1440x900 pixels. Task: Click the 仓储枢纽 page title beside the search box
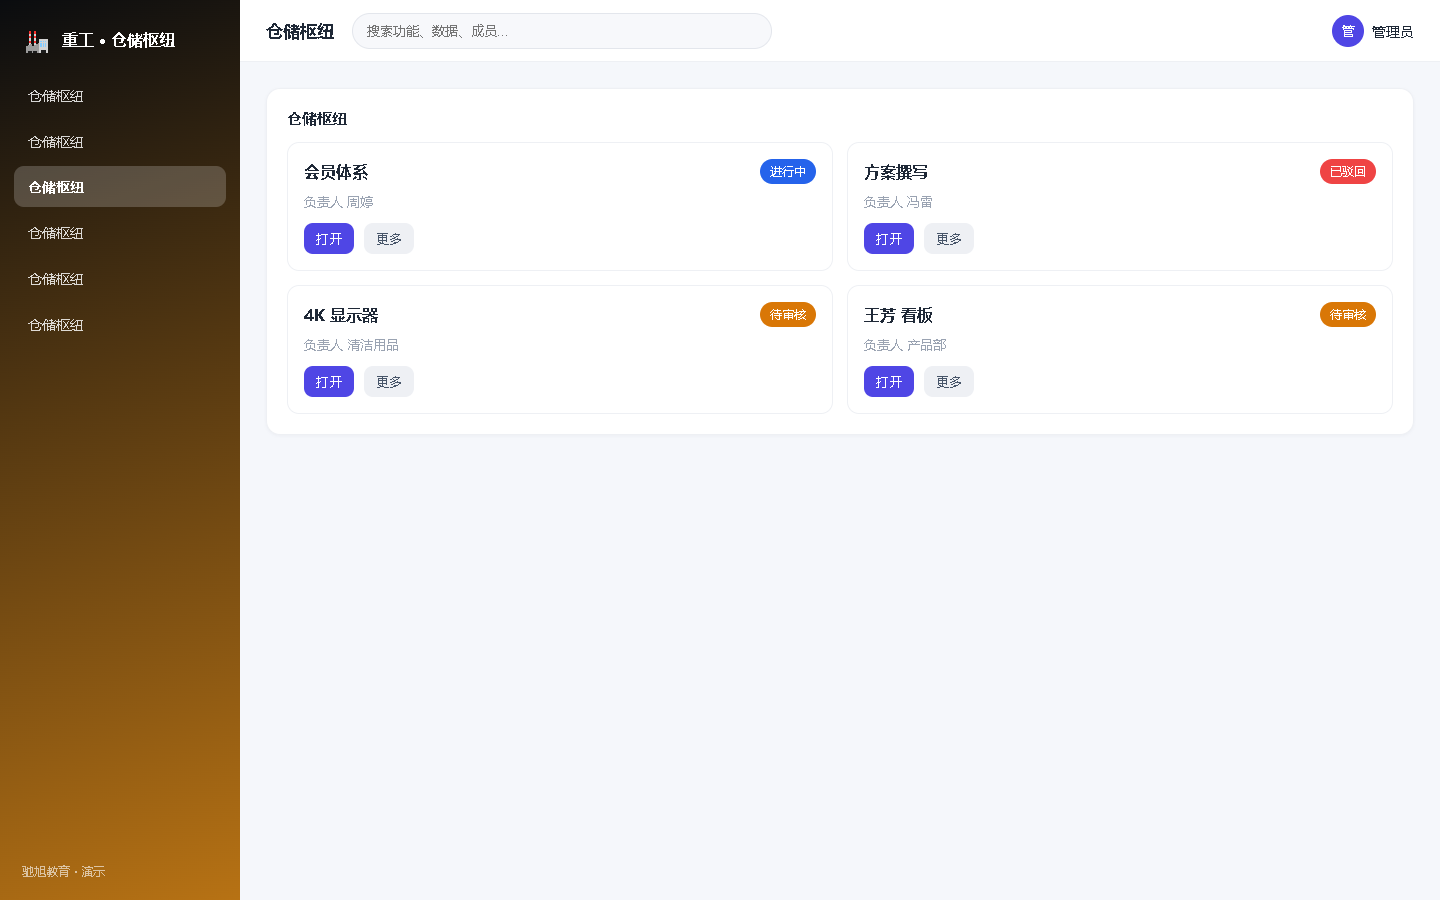point(300,31)
